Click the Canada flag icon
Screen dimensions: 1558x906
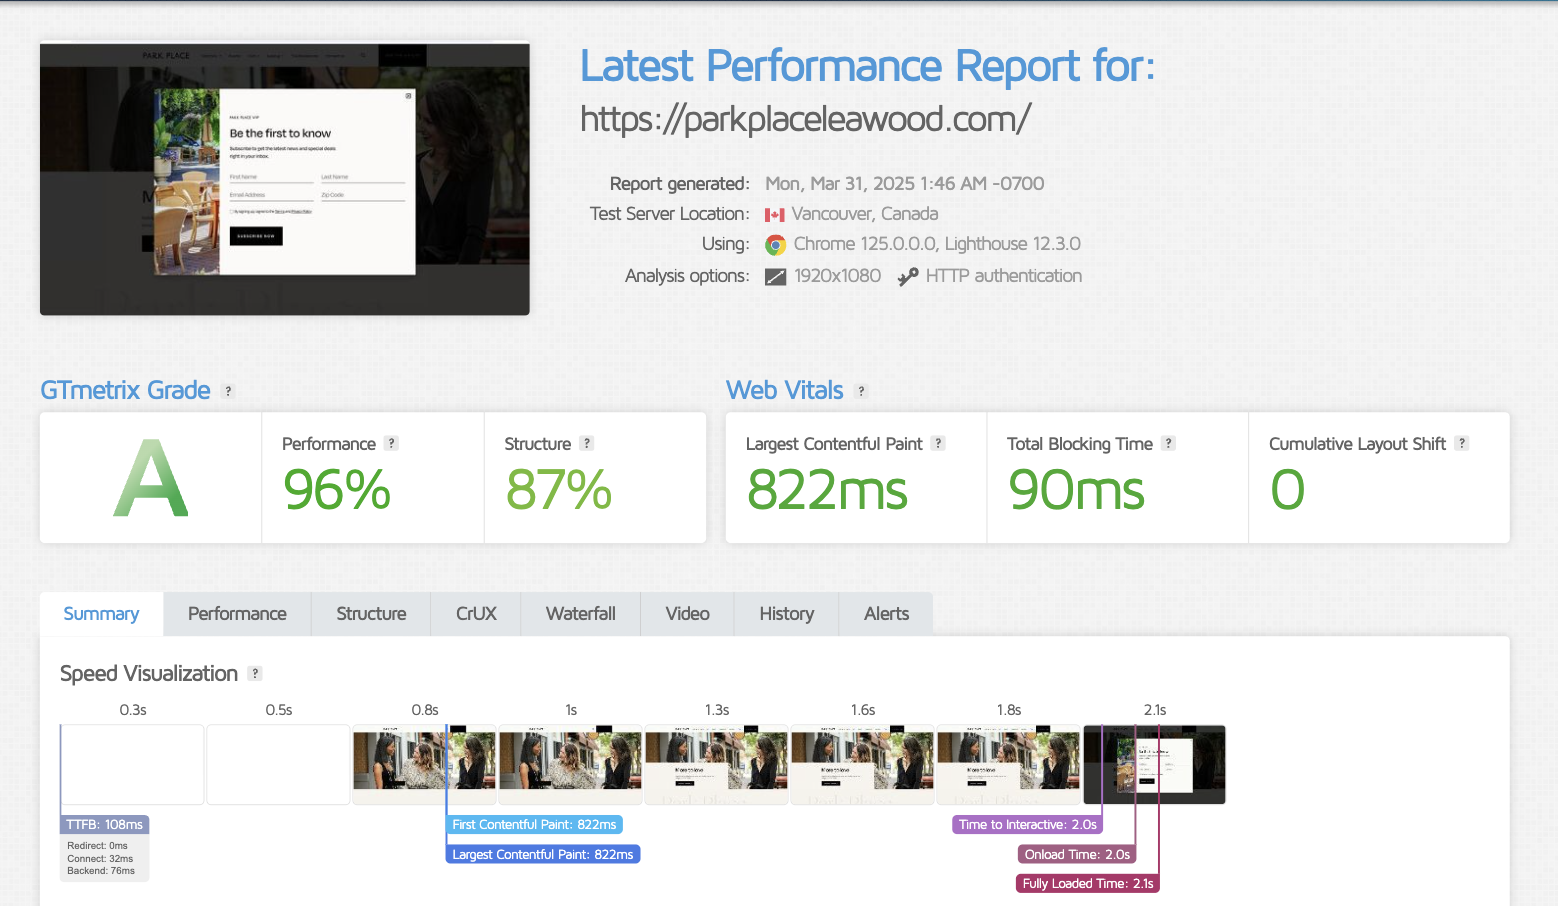point(775,214)
